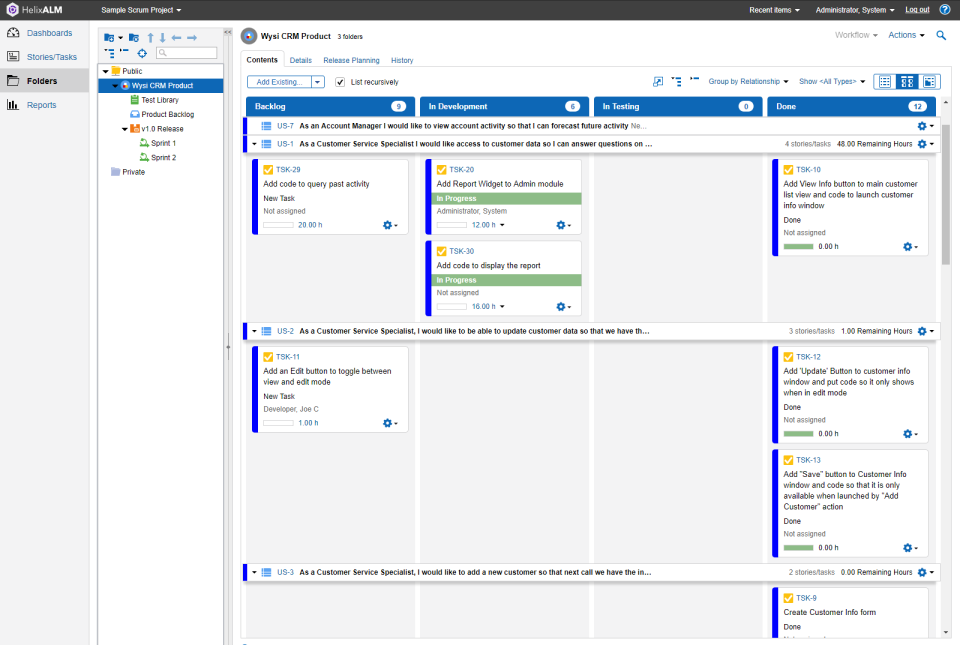Expand all groups icon in contents toolbar
Screen dimensions: 960x645
677,81
